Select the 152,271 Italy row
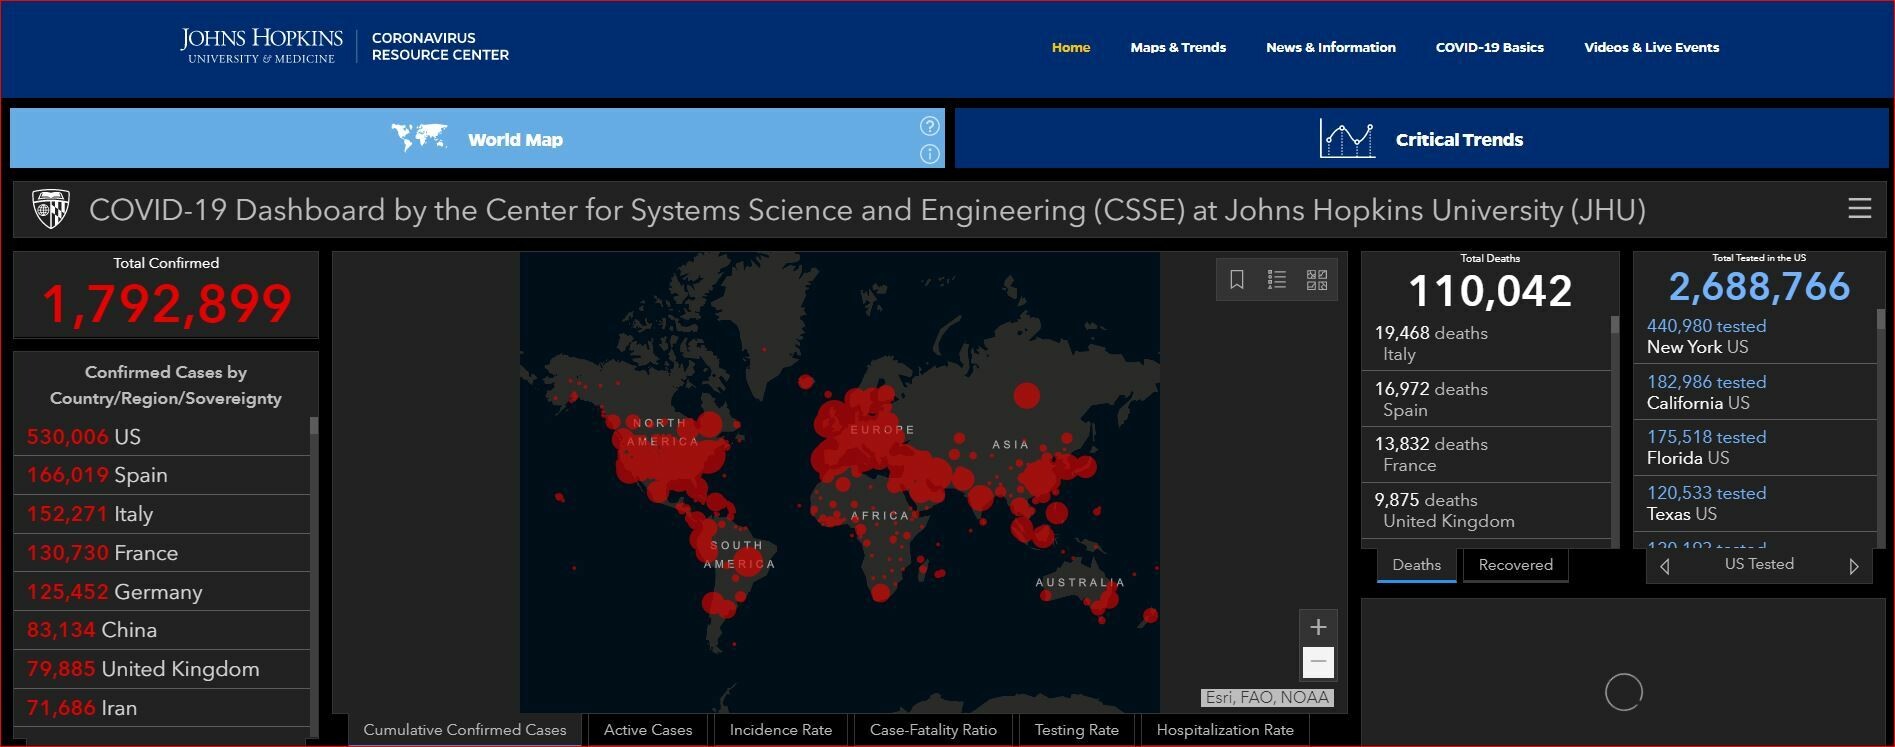 click(x=162, y=514)
